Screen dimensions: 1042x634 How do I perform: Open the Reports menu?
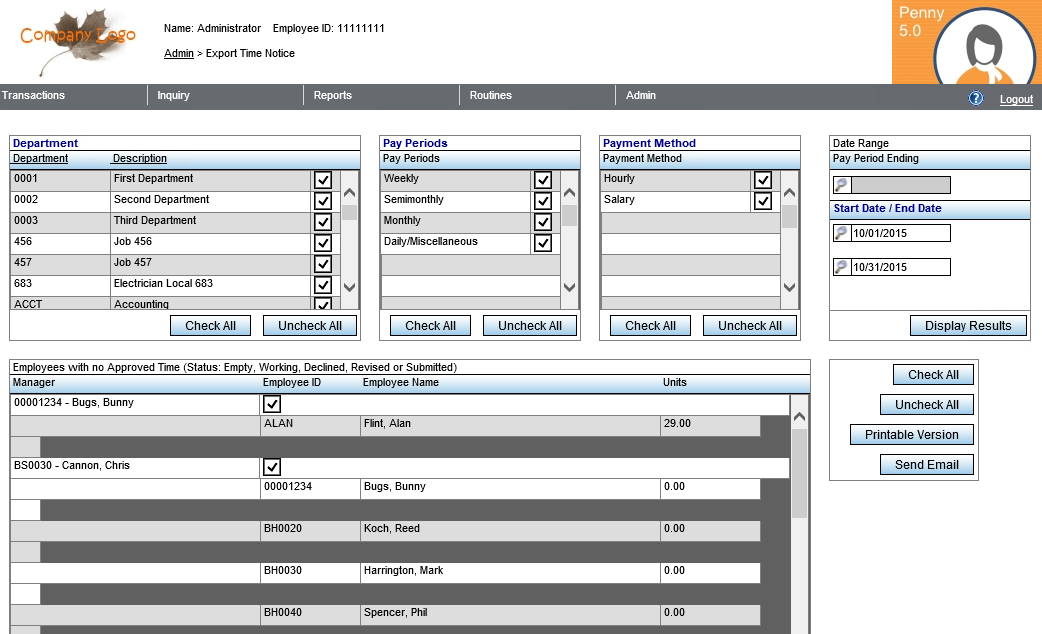(x=333, y=96)
